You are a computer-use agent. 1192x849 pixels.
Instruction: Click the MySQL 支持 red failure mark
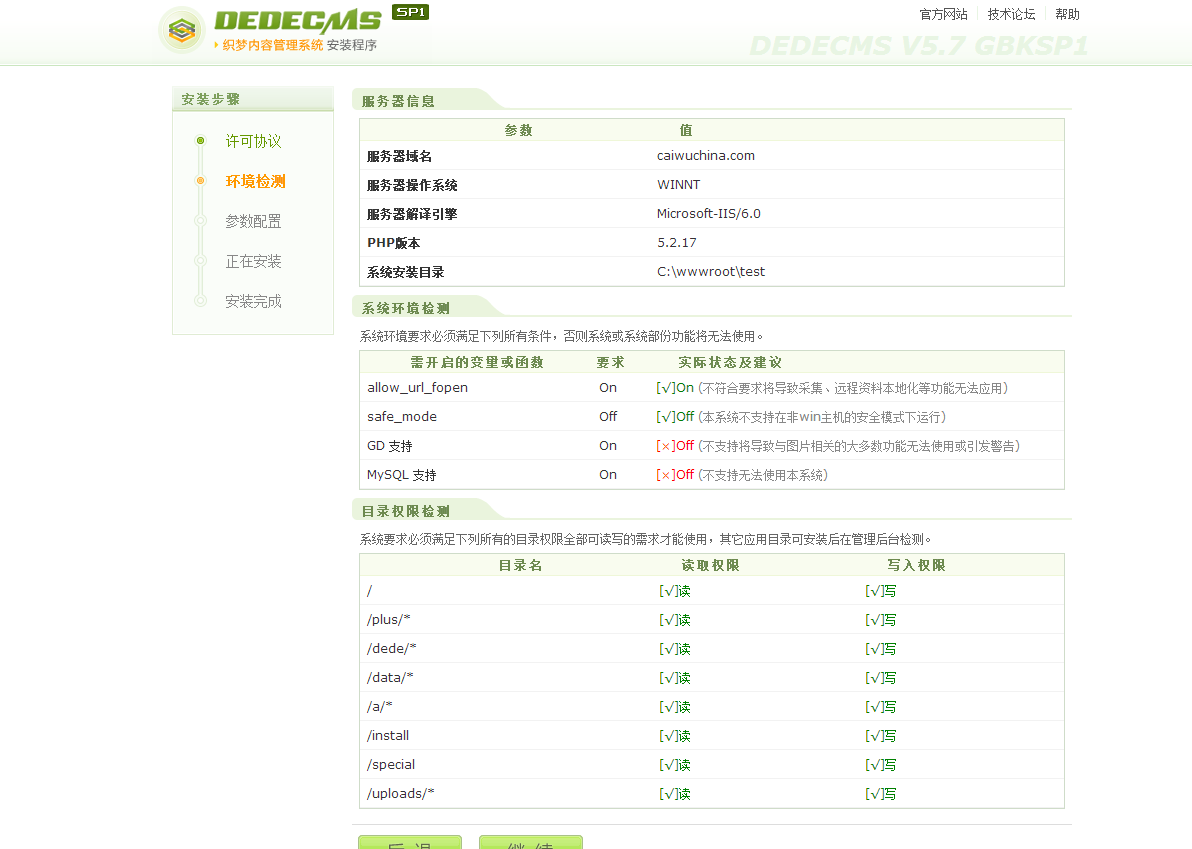coord(666,475)
